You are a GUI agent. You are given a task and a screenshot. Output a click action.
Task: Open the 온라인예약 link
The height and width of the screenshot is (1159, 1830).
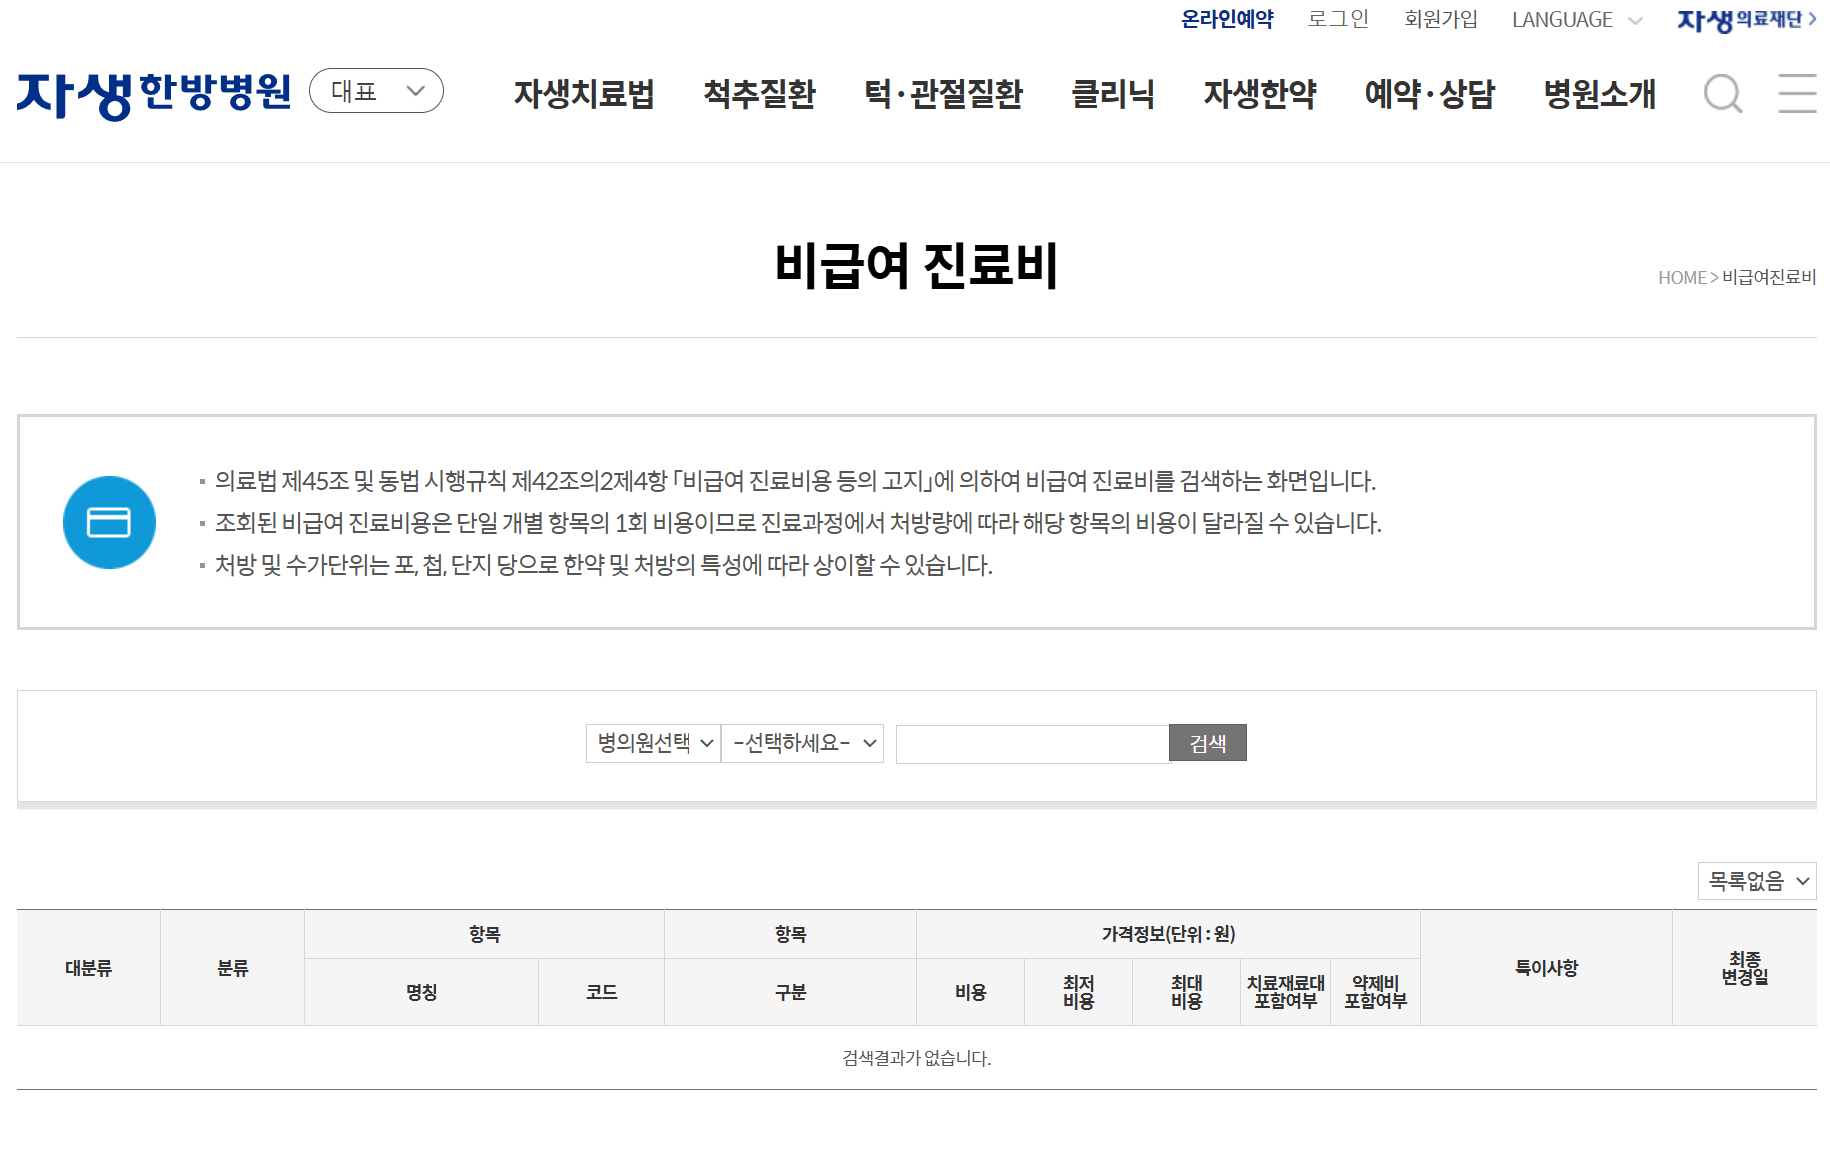[x=1227, y=19]
